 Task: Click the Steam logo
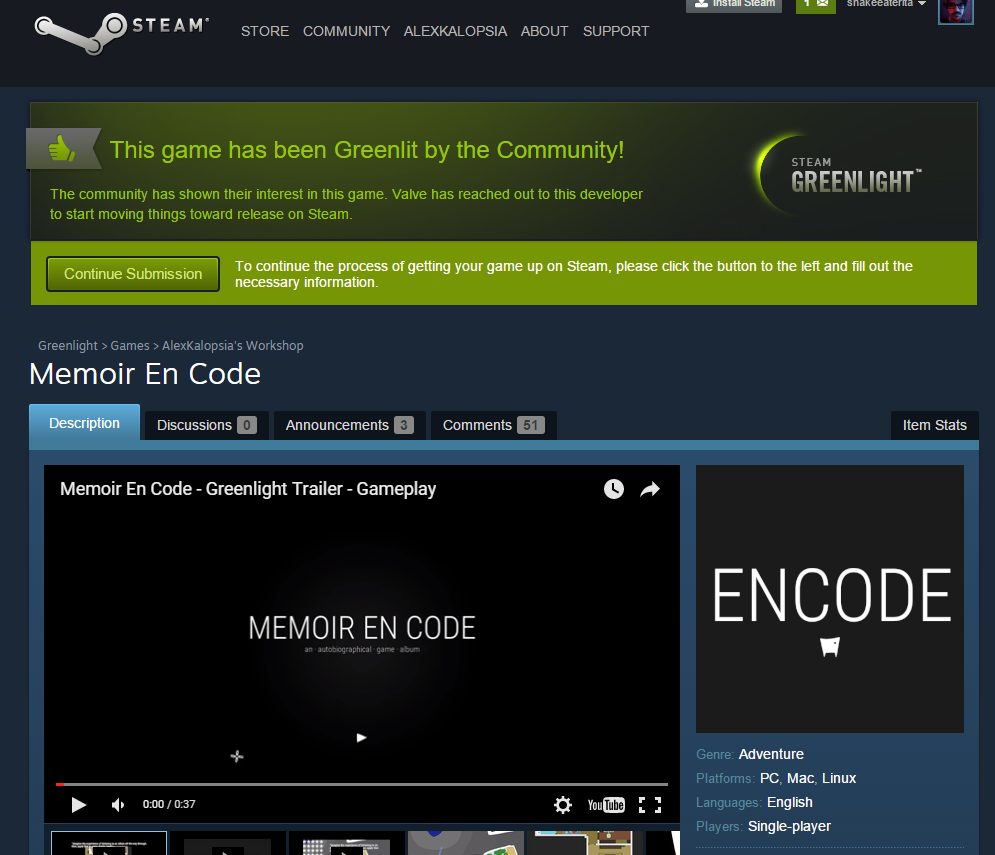pyautogui.click(x=122, y=32)
